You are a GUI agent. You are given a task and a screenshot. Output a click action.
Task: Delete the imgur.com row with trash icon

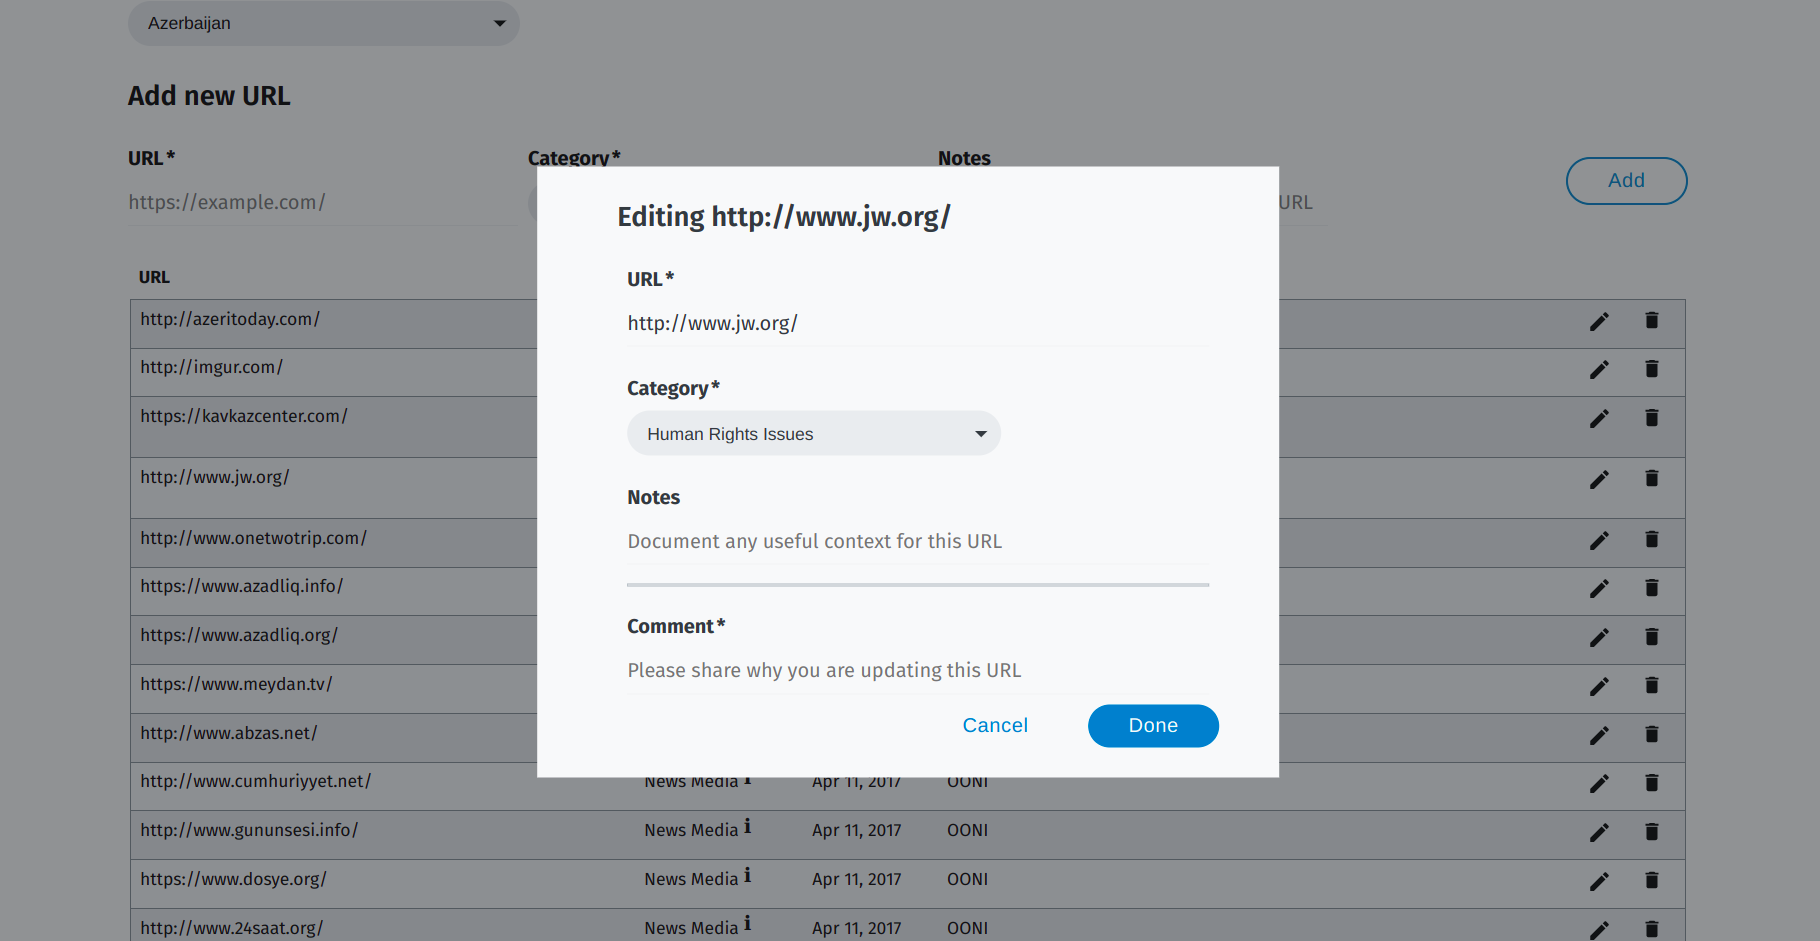coord(1651,369)
